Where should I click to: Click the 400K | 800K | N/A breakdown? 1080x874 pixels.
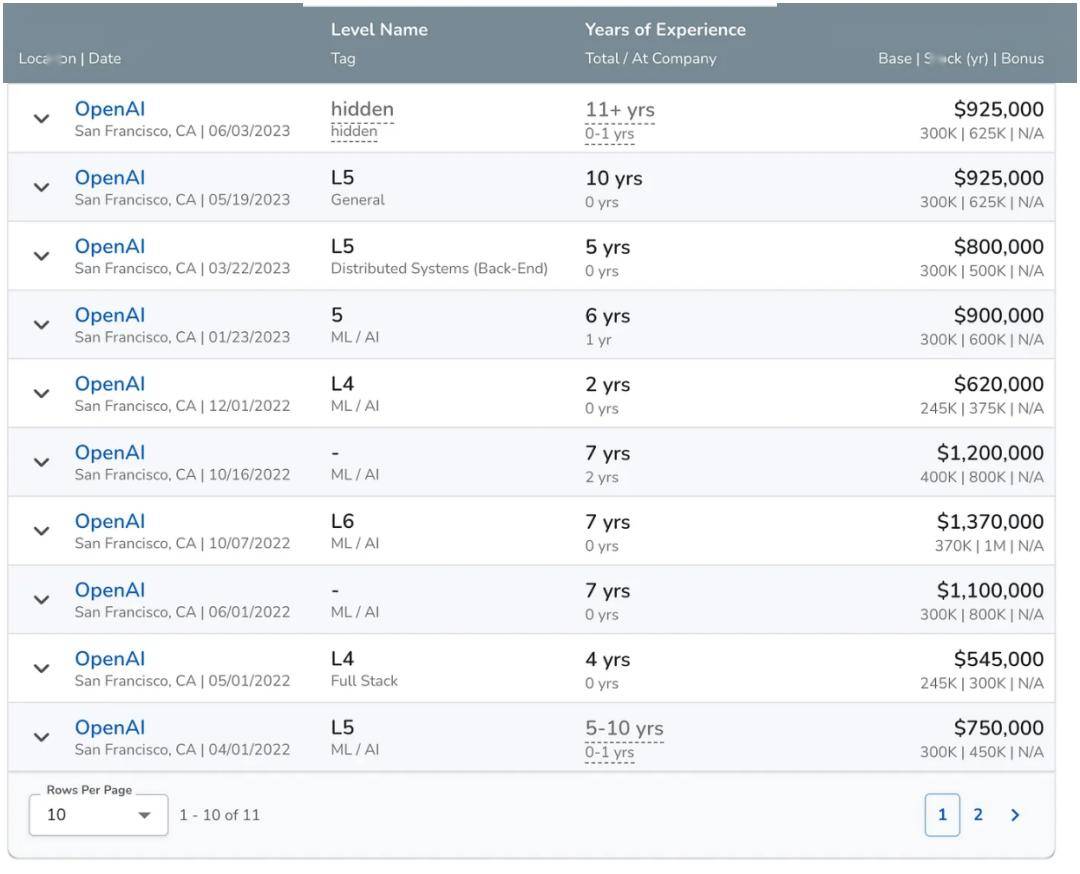982,477
